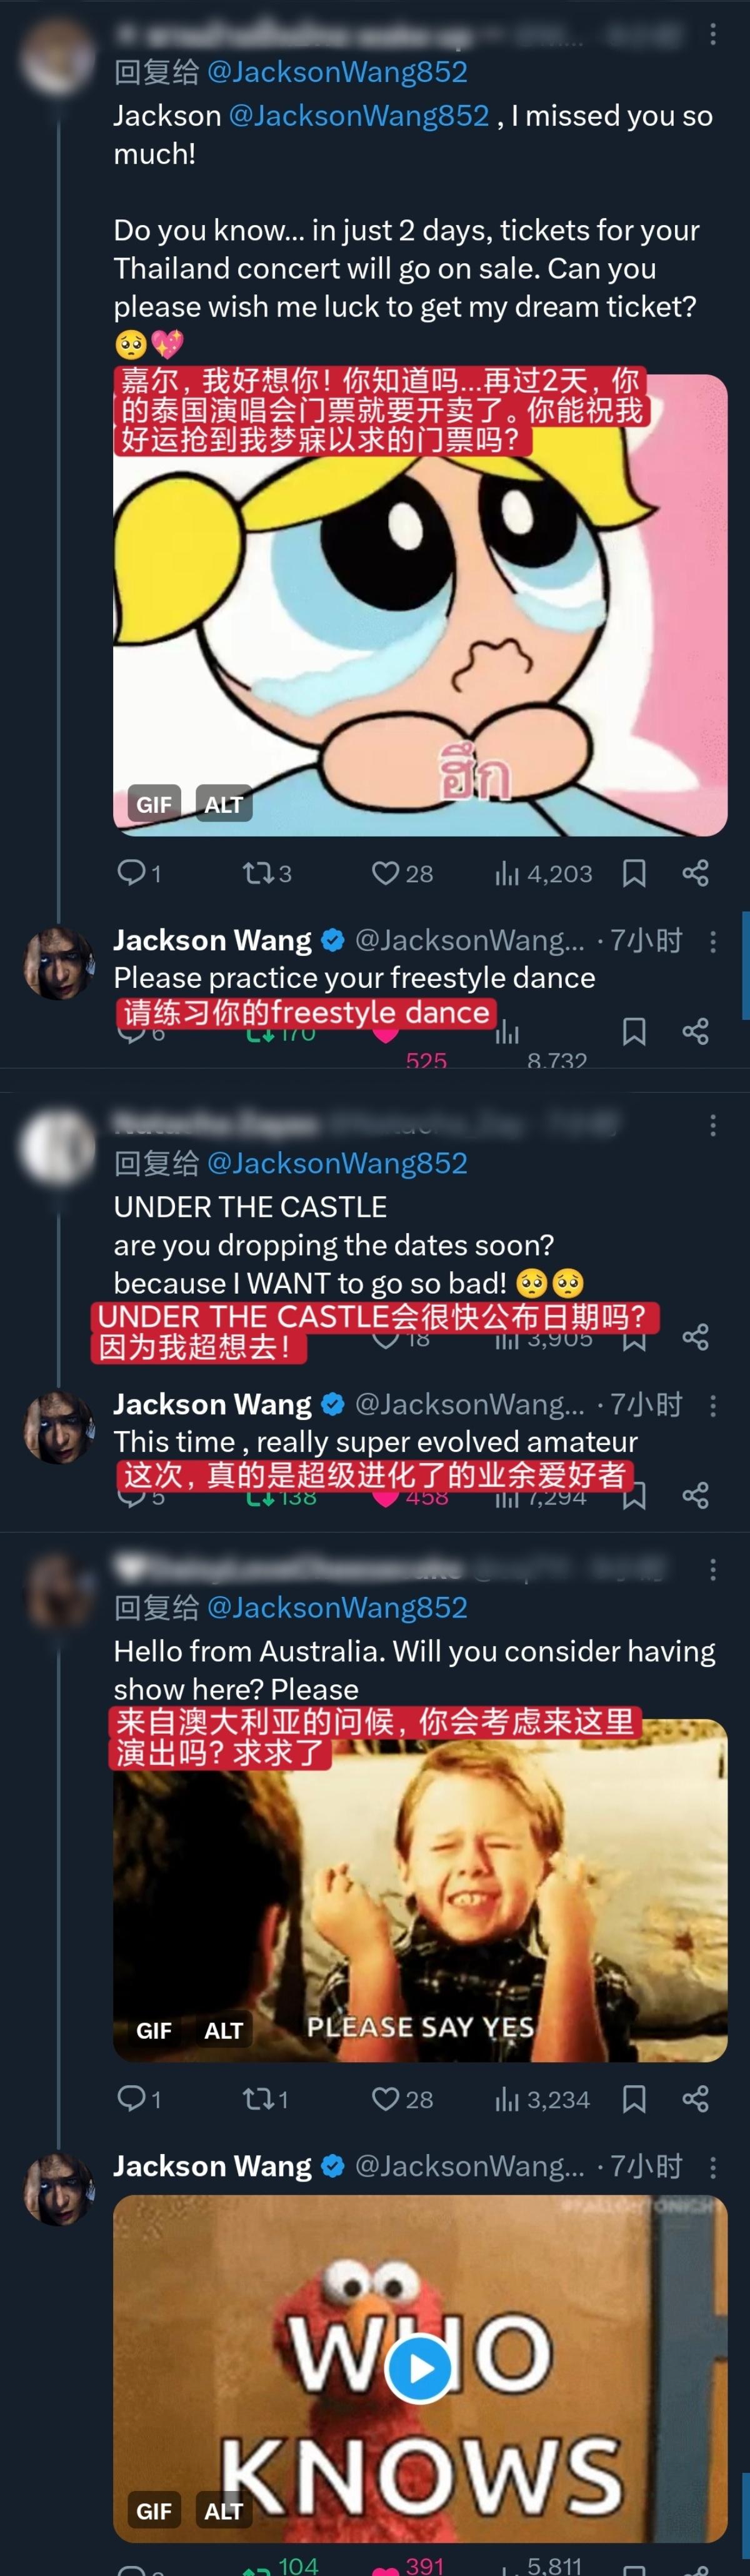
Task: Share Jackson's freestyle dance reply
Action: click(x=696, y=1031)
